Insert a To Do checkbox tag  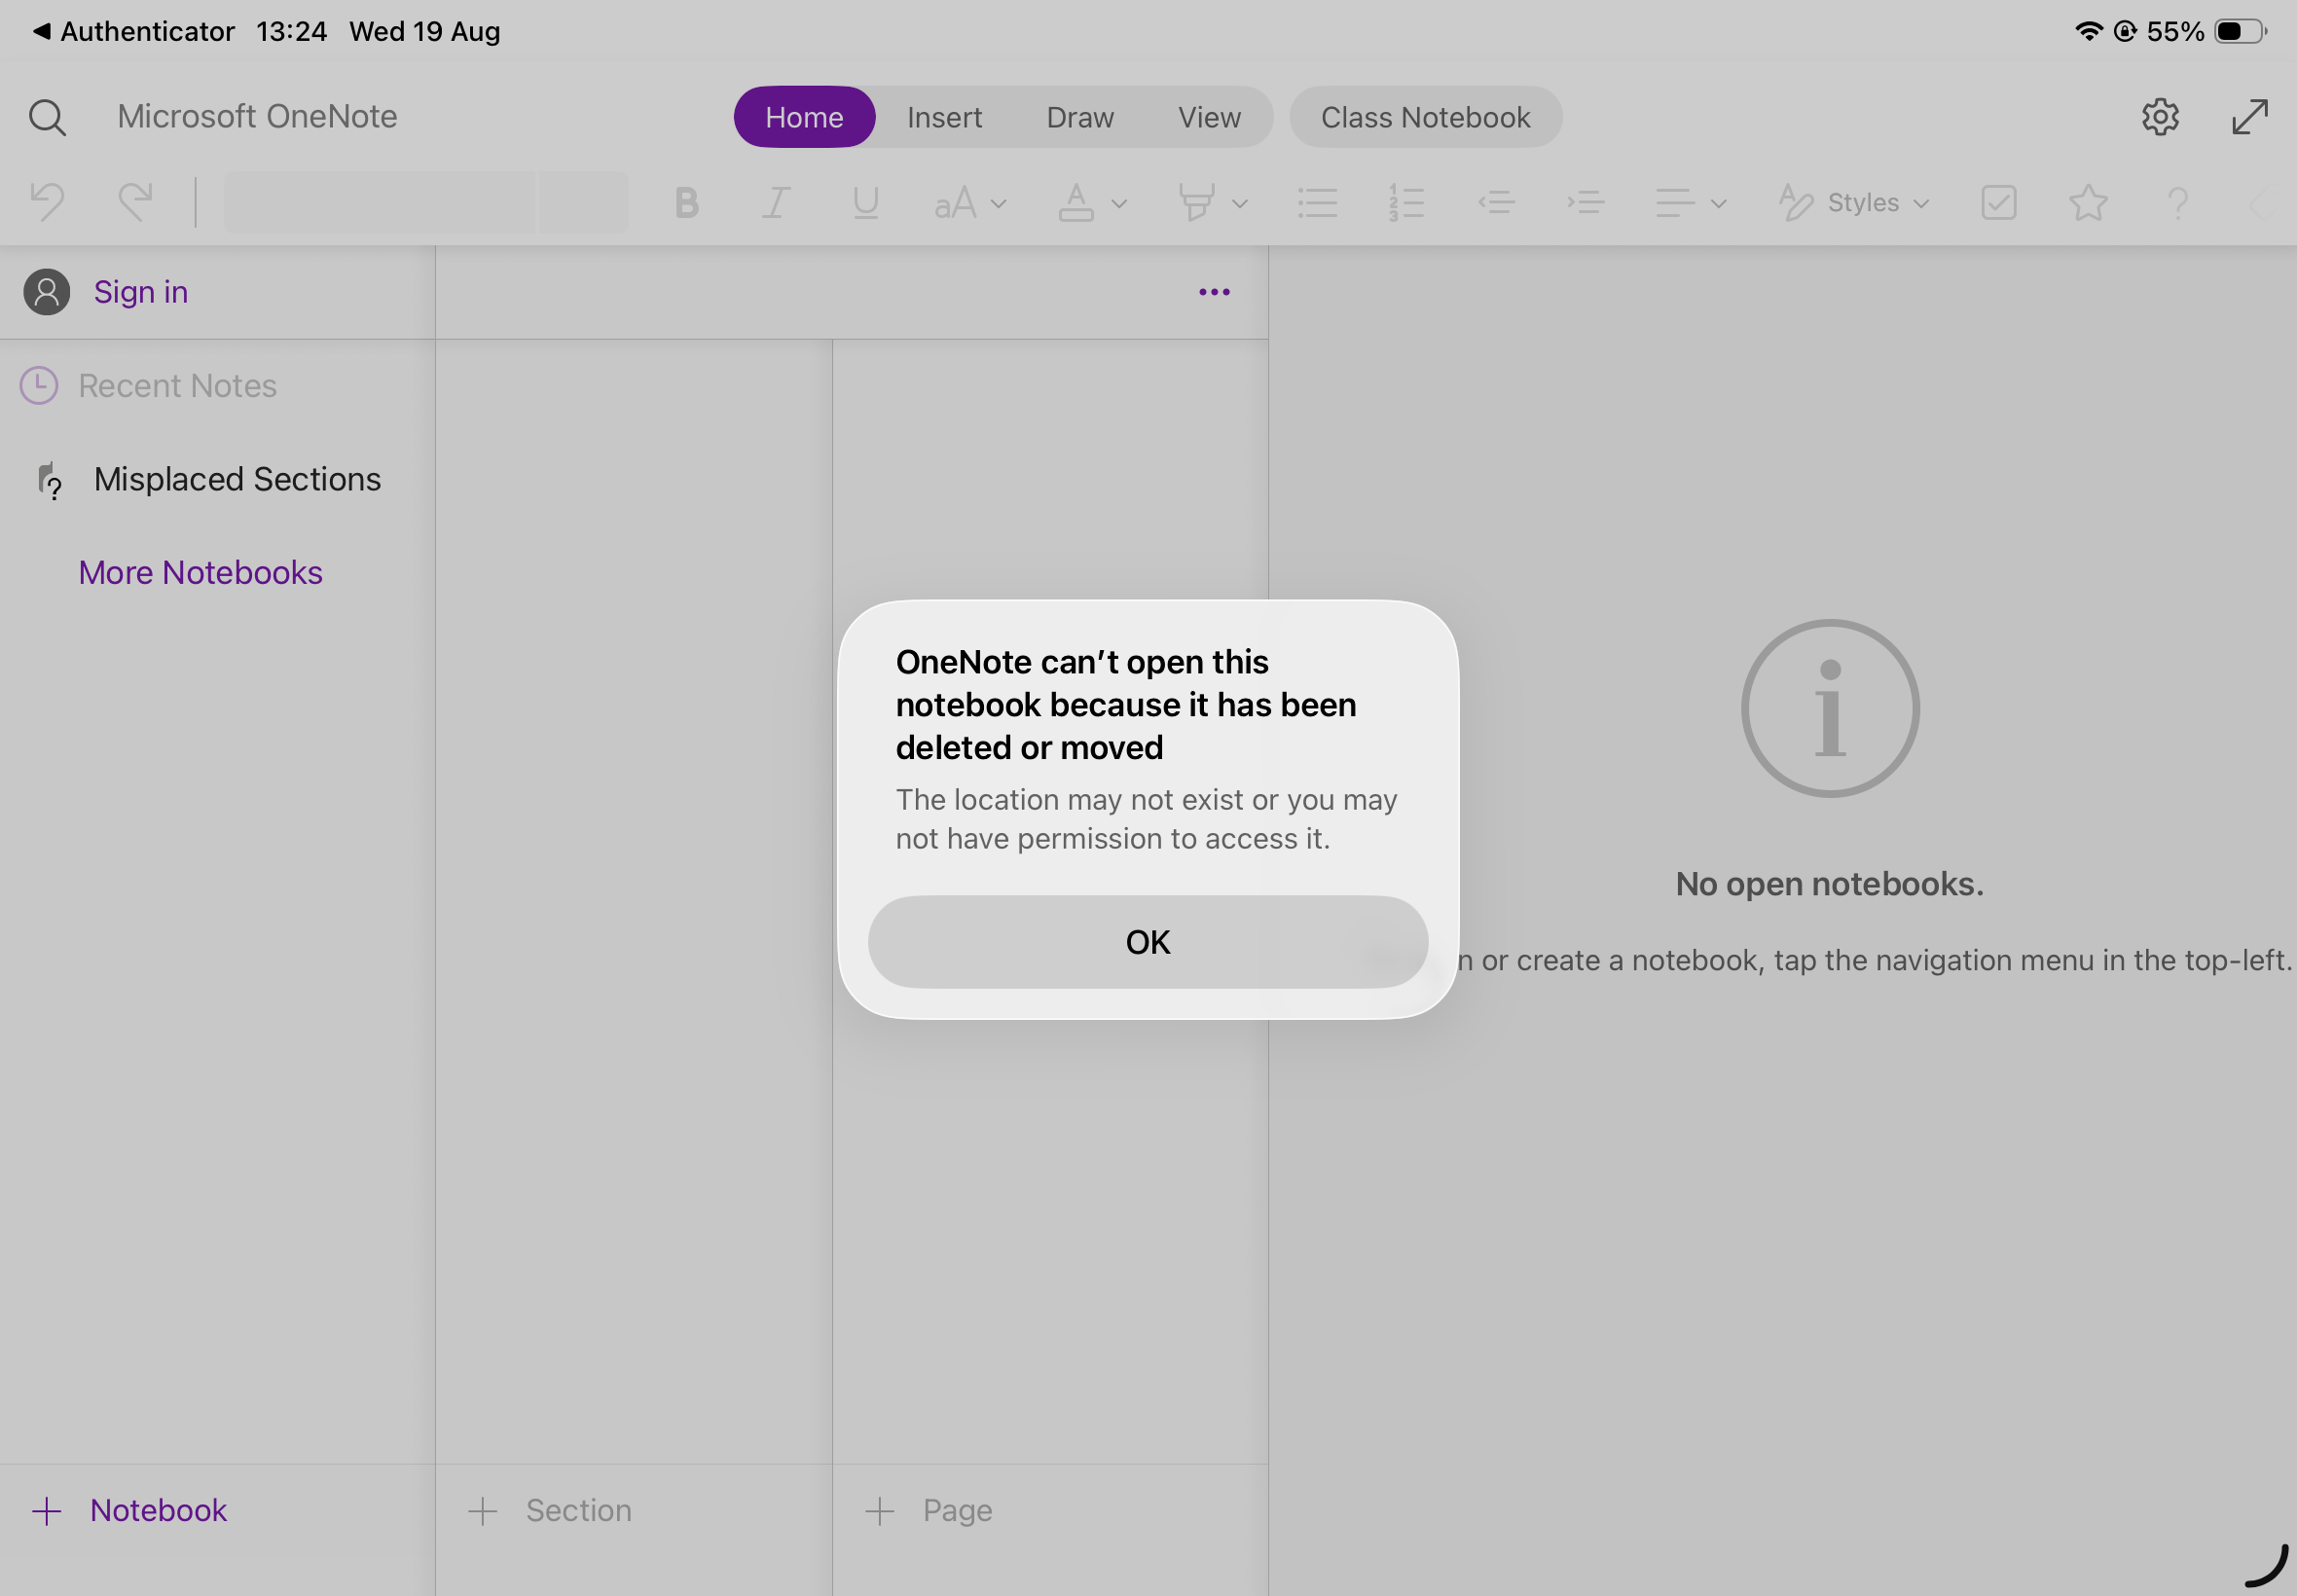coord(1998,203)
